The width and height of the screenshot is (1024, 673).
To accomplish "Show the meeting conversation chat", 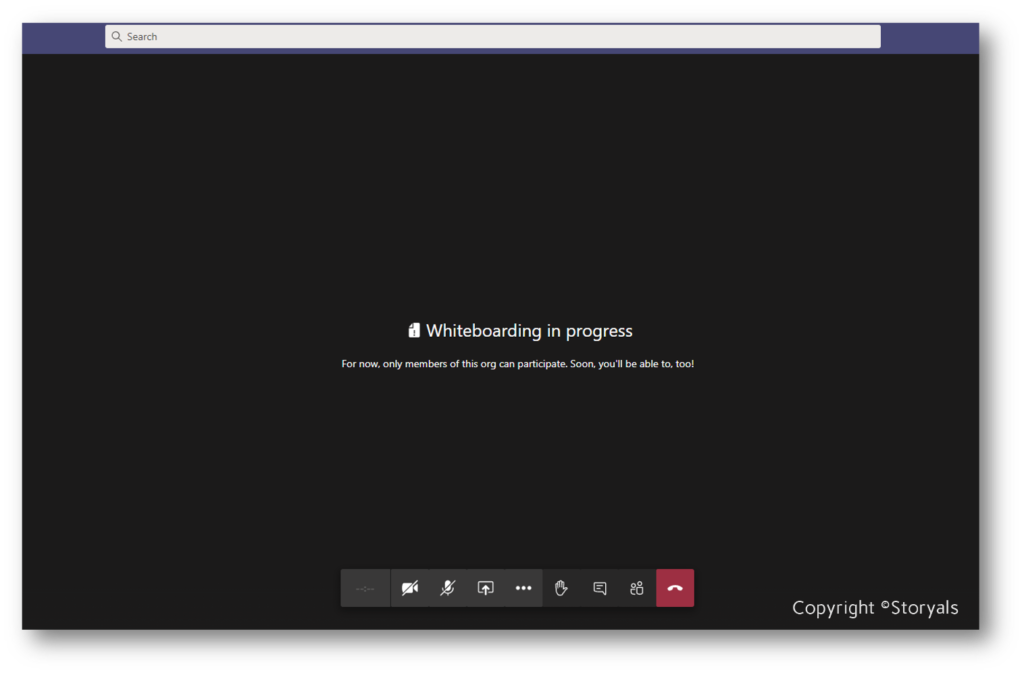I will (600, 588).
